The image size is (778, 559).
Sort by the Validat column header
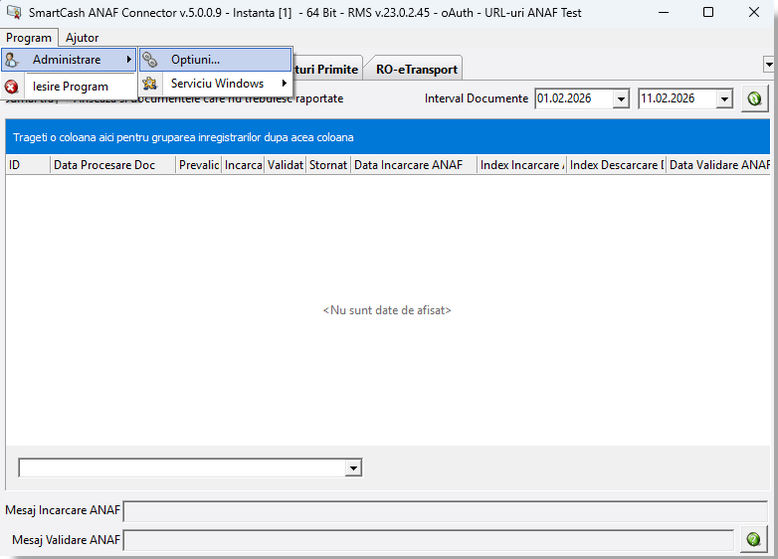pos(285,165)
